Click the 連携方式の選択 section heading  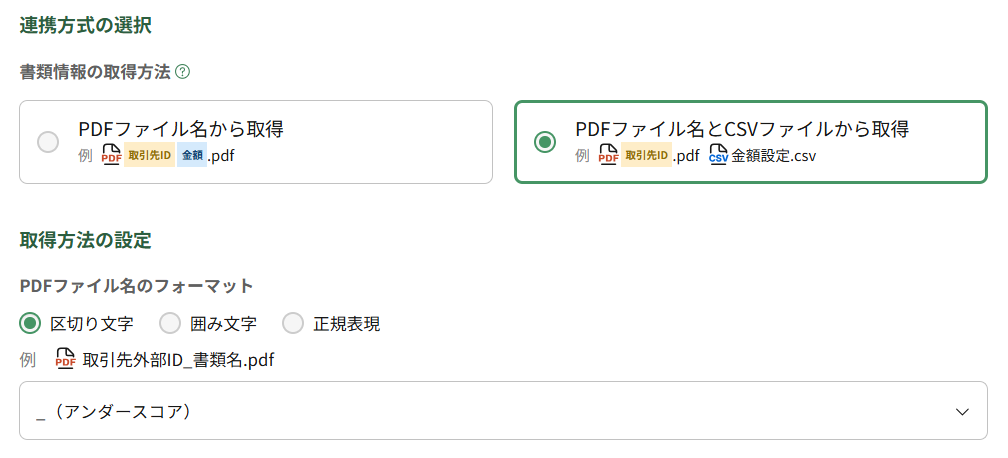click(x=86, y=25)
